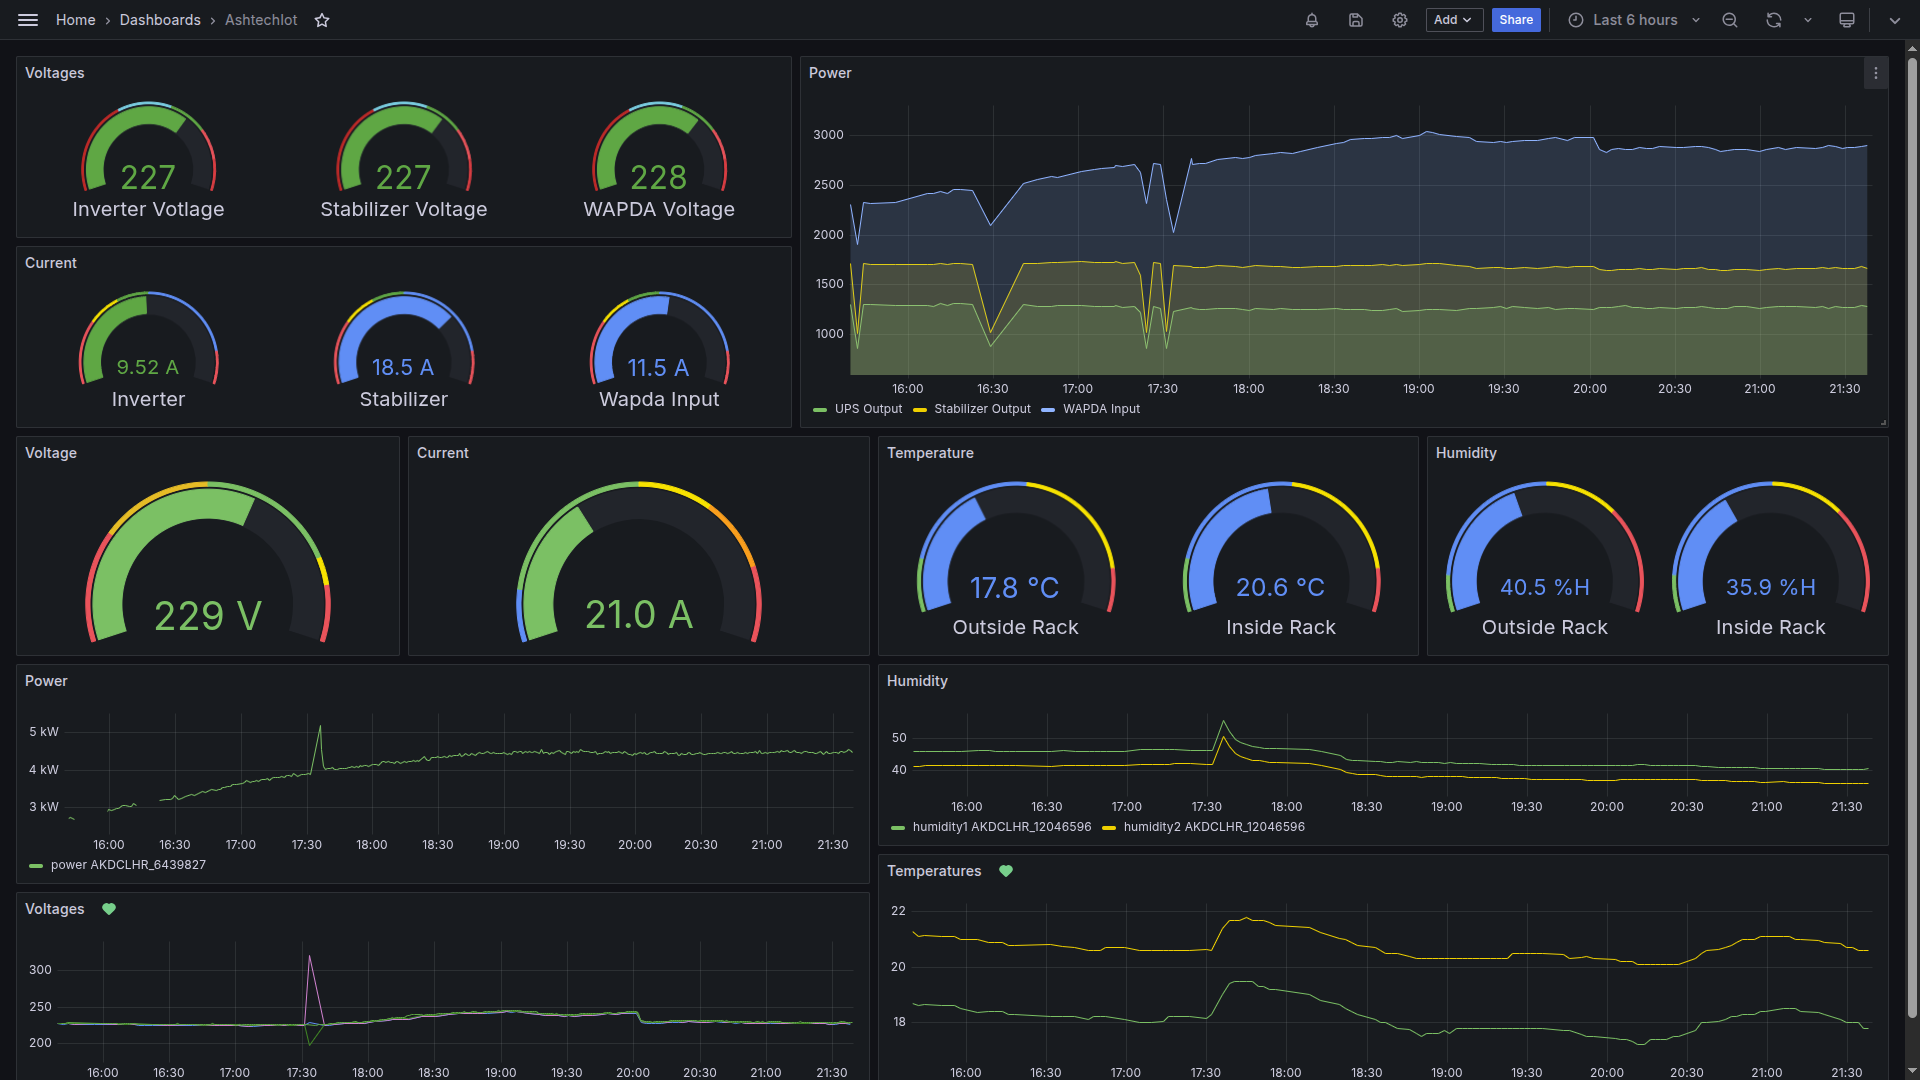This screenshot has height=1080, width=1920.
Task: Expand the refresh interval dropdown arrow
Action: click(x=1808, y=20)
